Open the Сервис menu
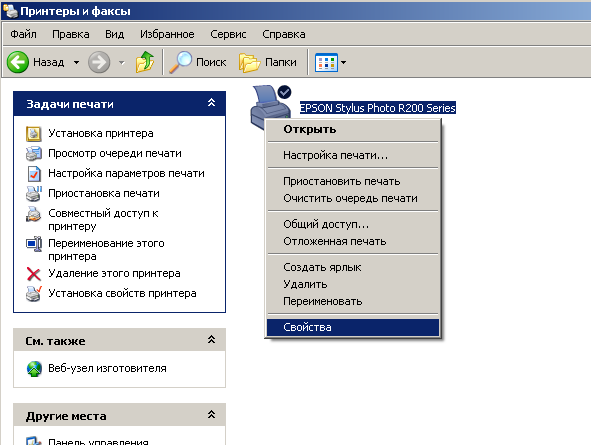 pyautogui.click(x=228, y=34)
